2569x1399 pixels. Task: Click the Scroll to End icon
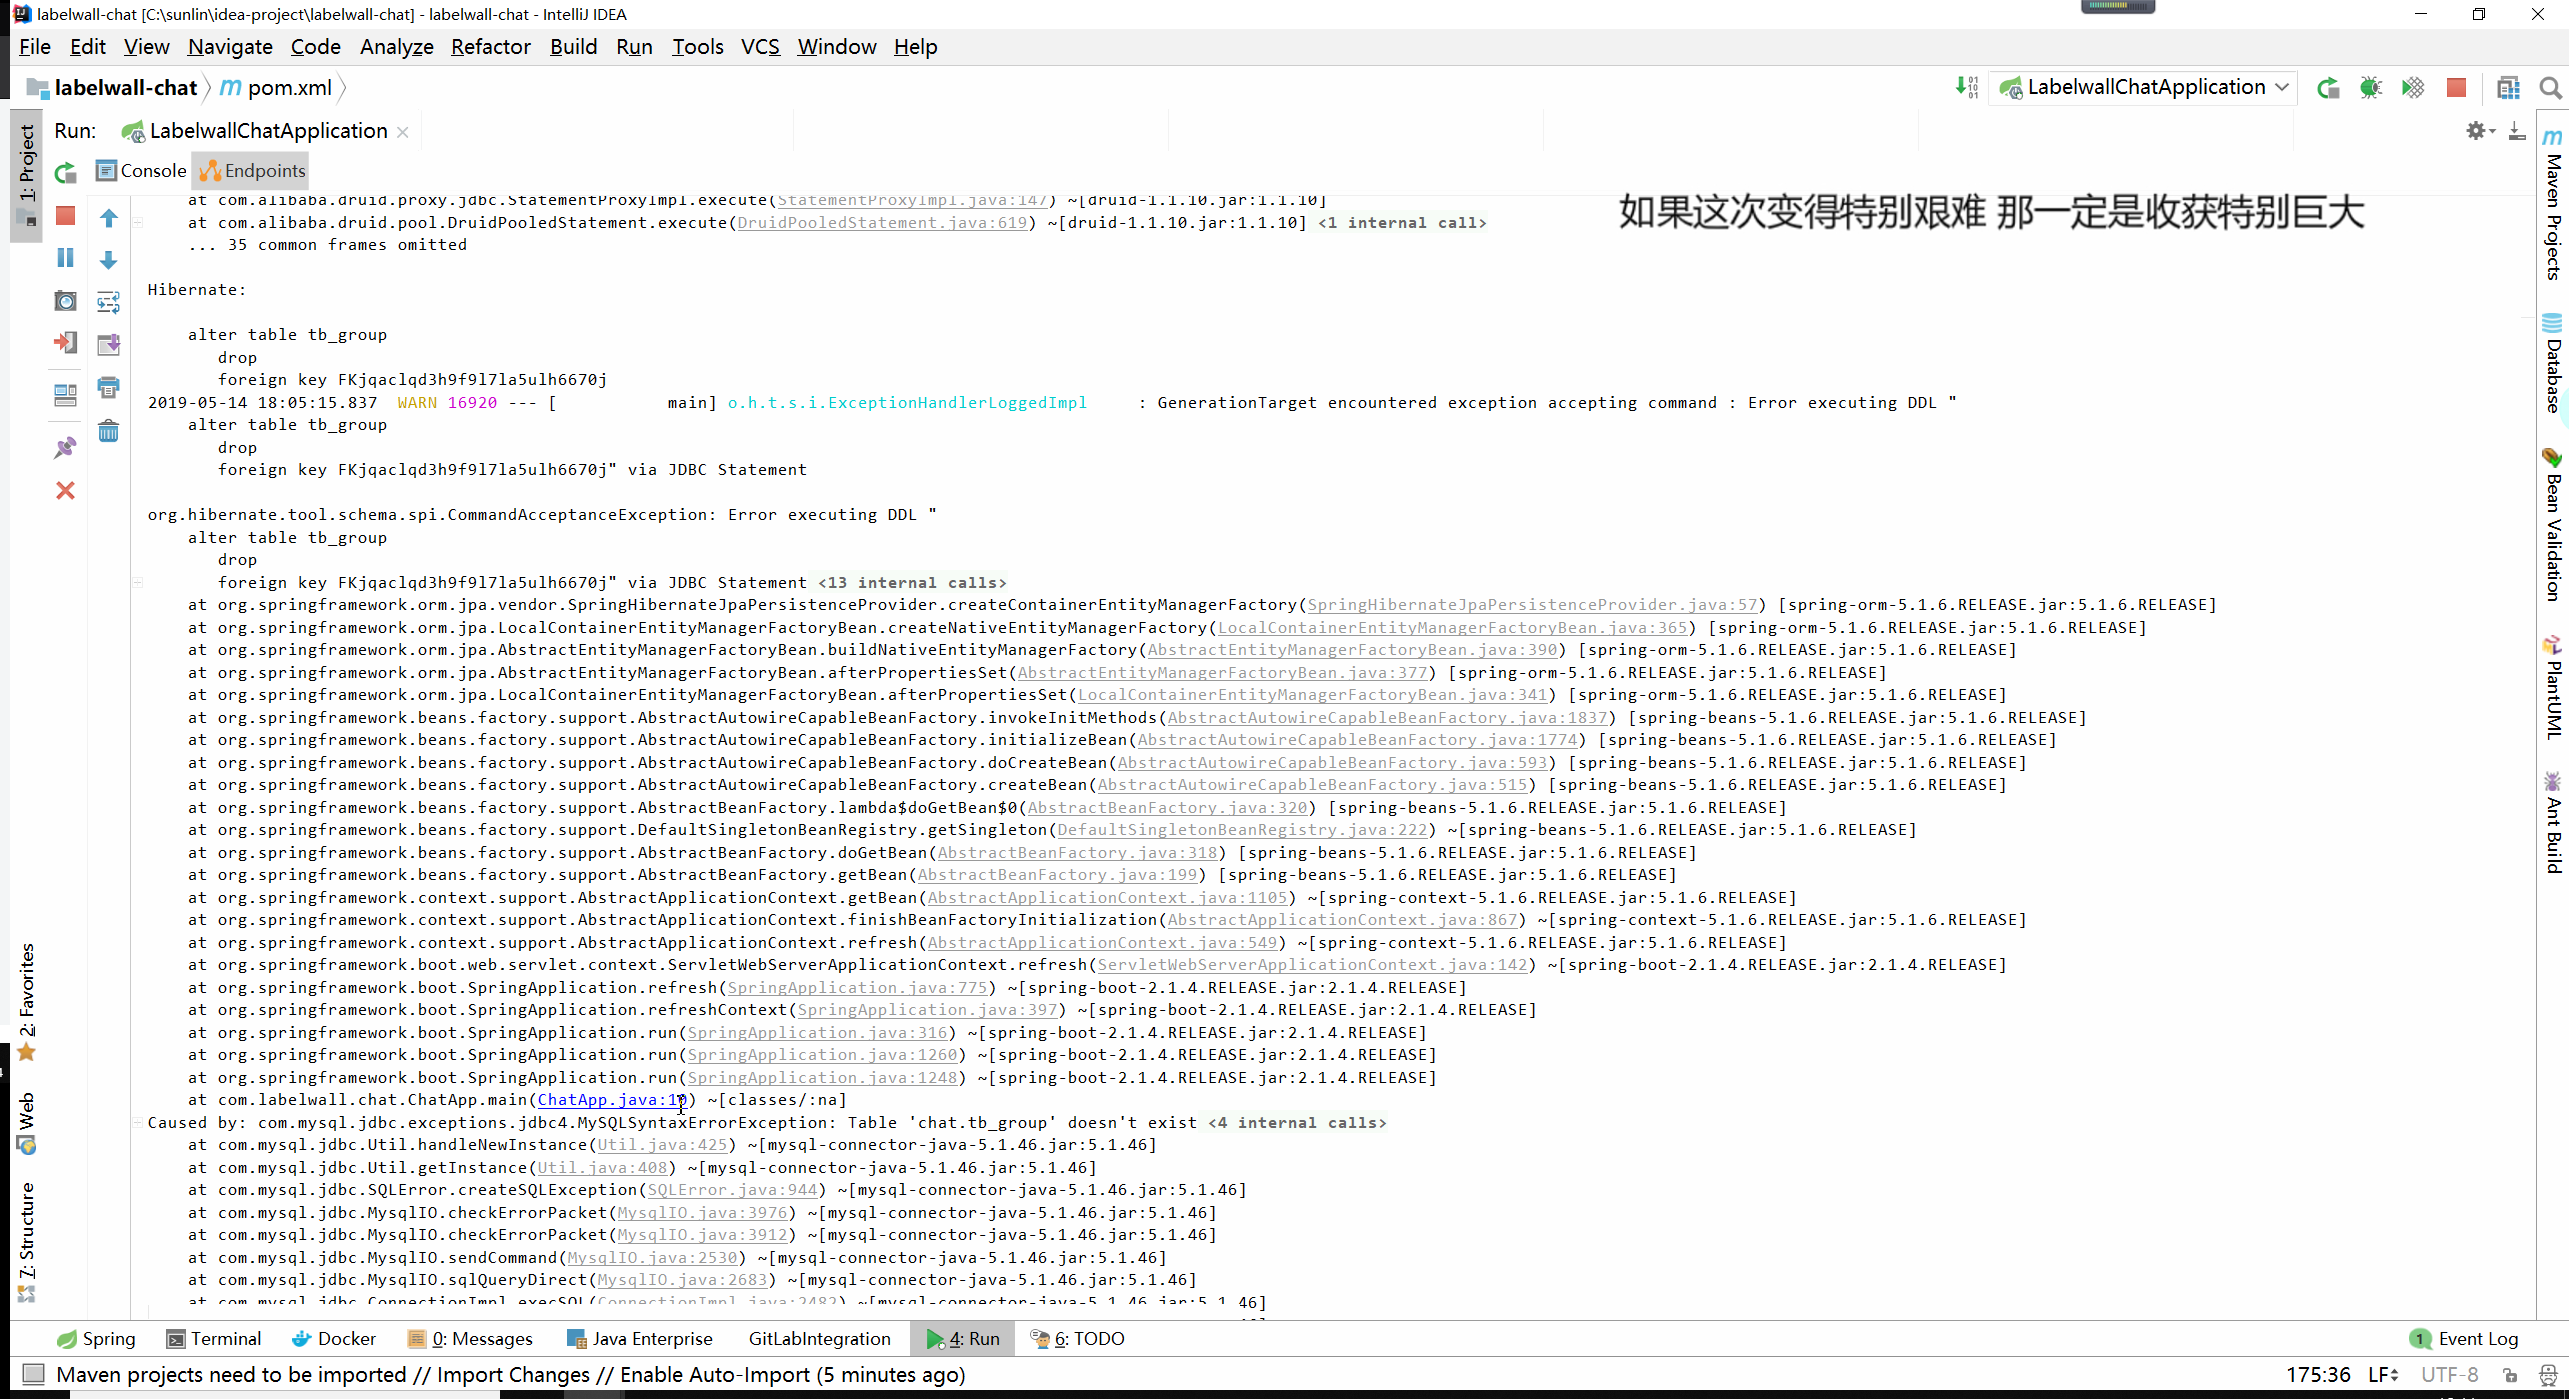tap(108, 344)
